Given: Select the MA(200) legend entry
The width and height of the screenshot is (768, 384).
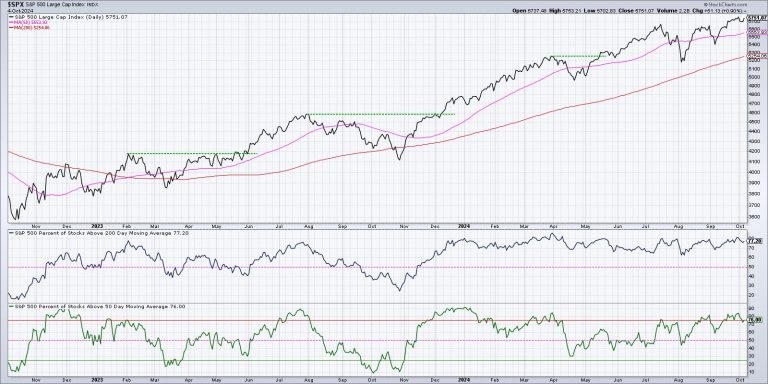Looking at the screenshot, I should click(x=29, y=27).
